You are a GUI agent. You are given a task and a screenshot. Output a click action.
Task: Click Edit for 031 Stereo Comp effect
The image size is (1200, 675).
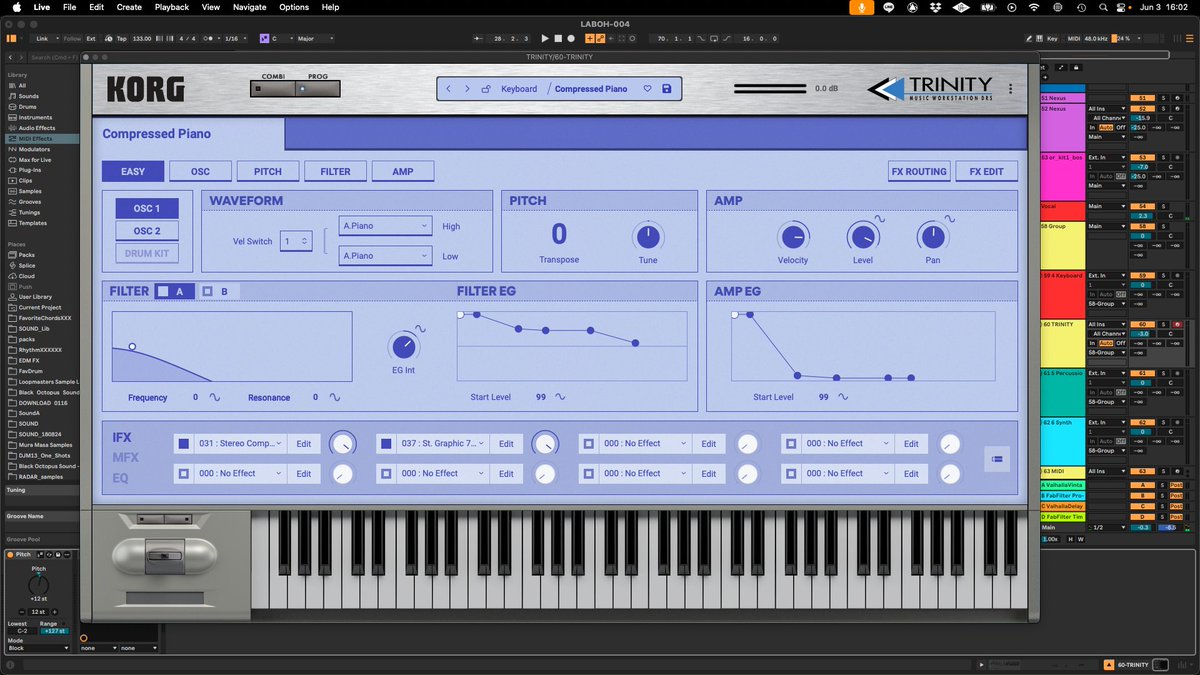tap(304, 443)
